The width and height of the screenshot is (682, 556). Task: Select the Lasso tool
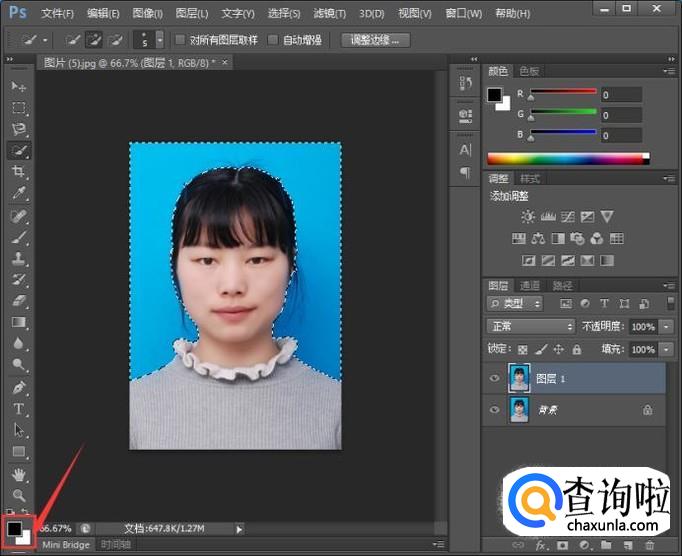[x=19, y=130]
